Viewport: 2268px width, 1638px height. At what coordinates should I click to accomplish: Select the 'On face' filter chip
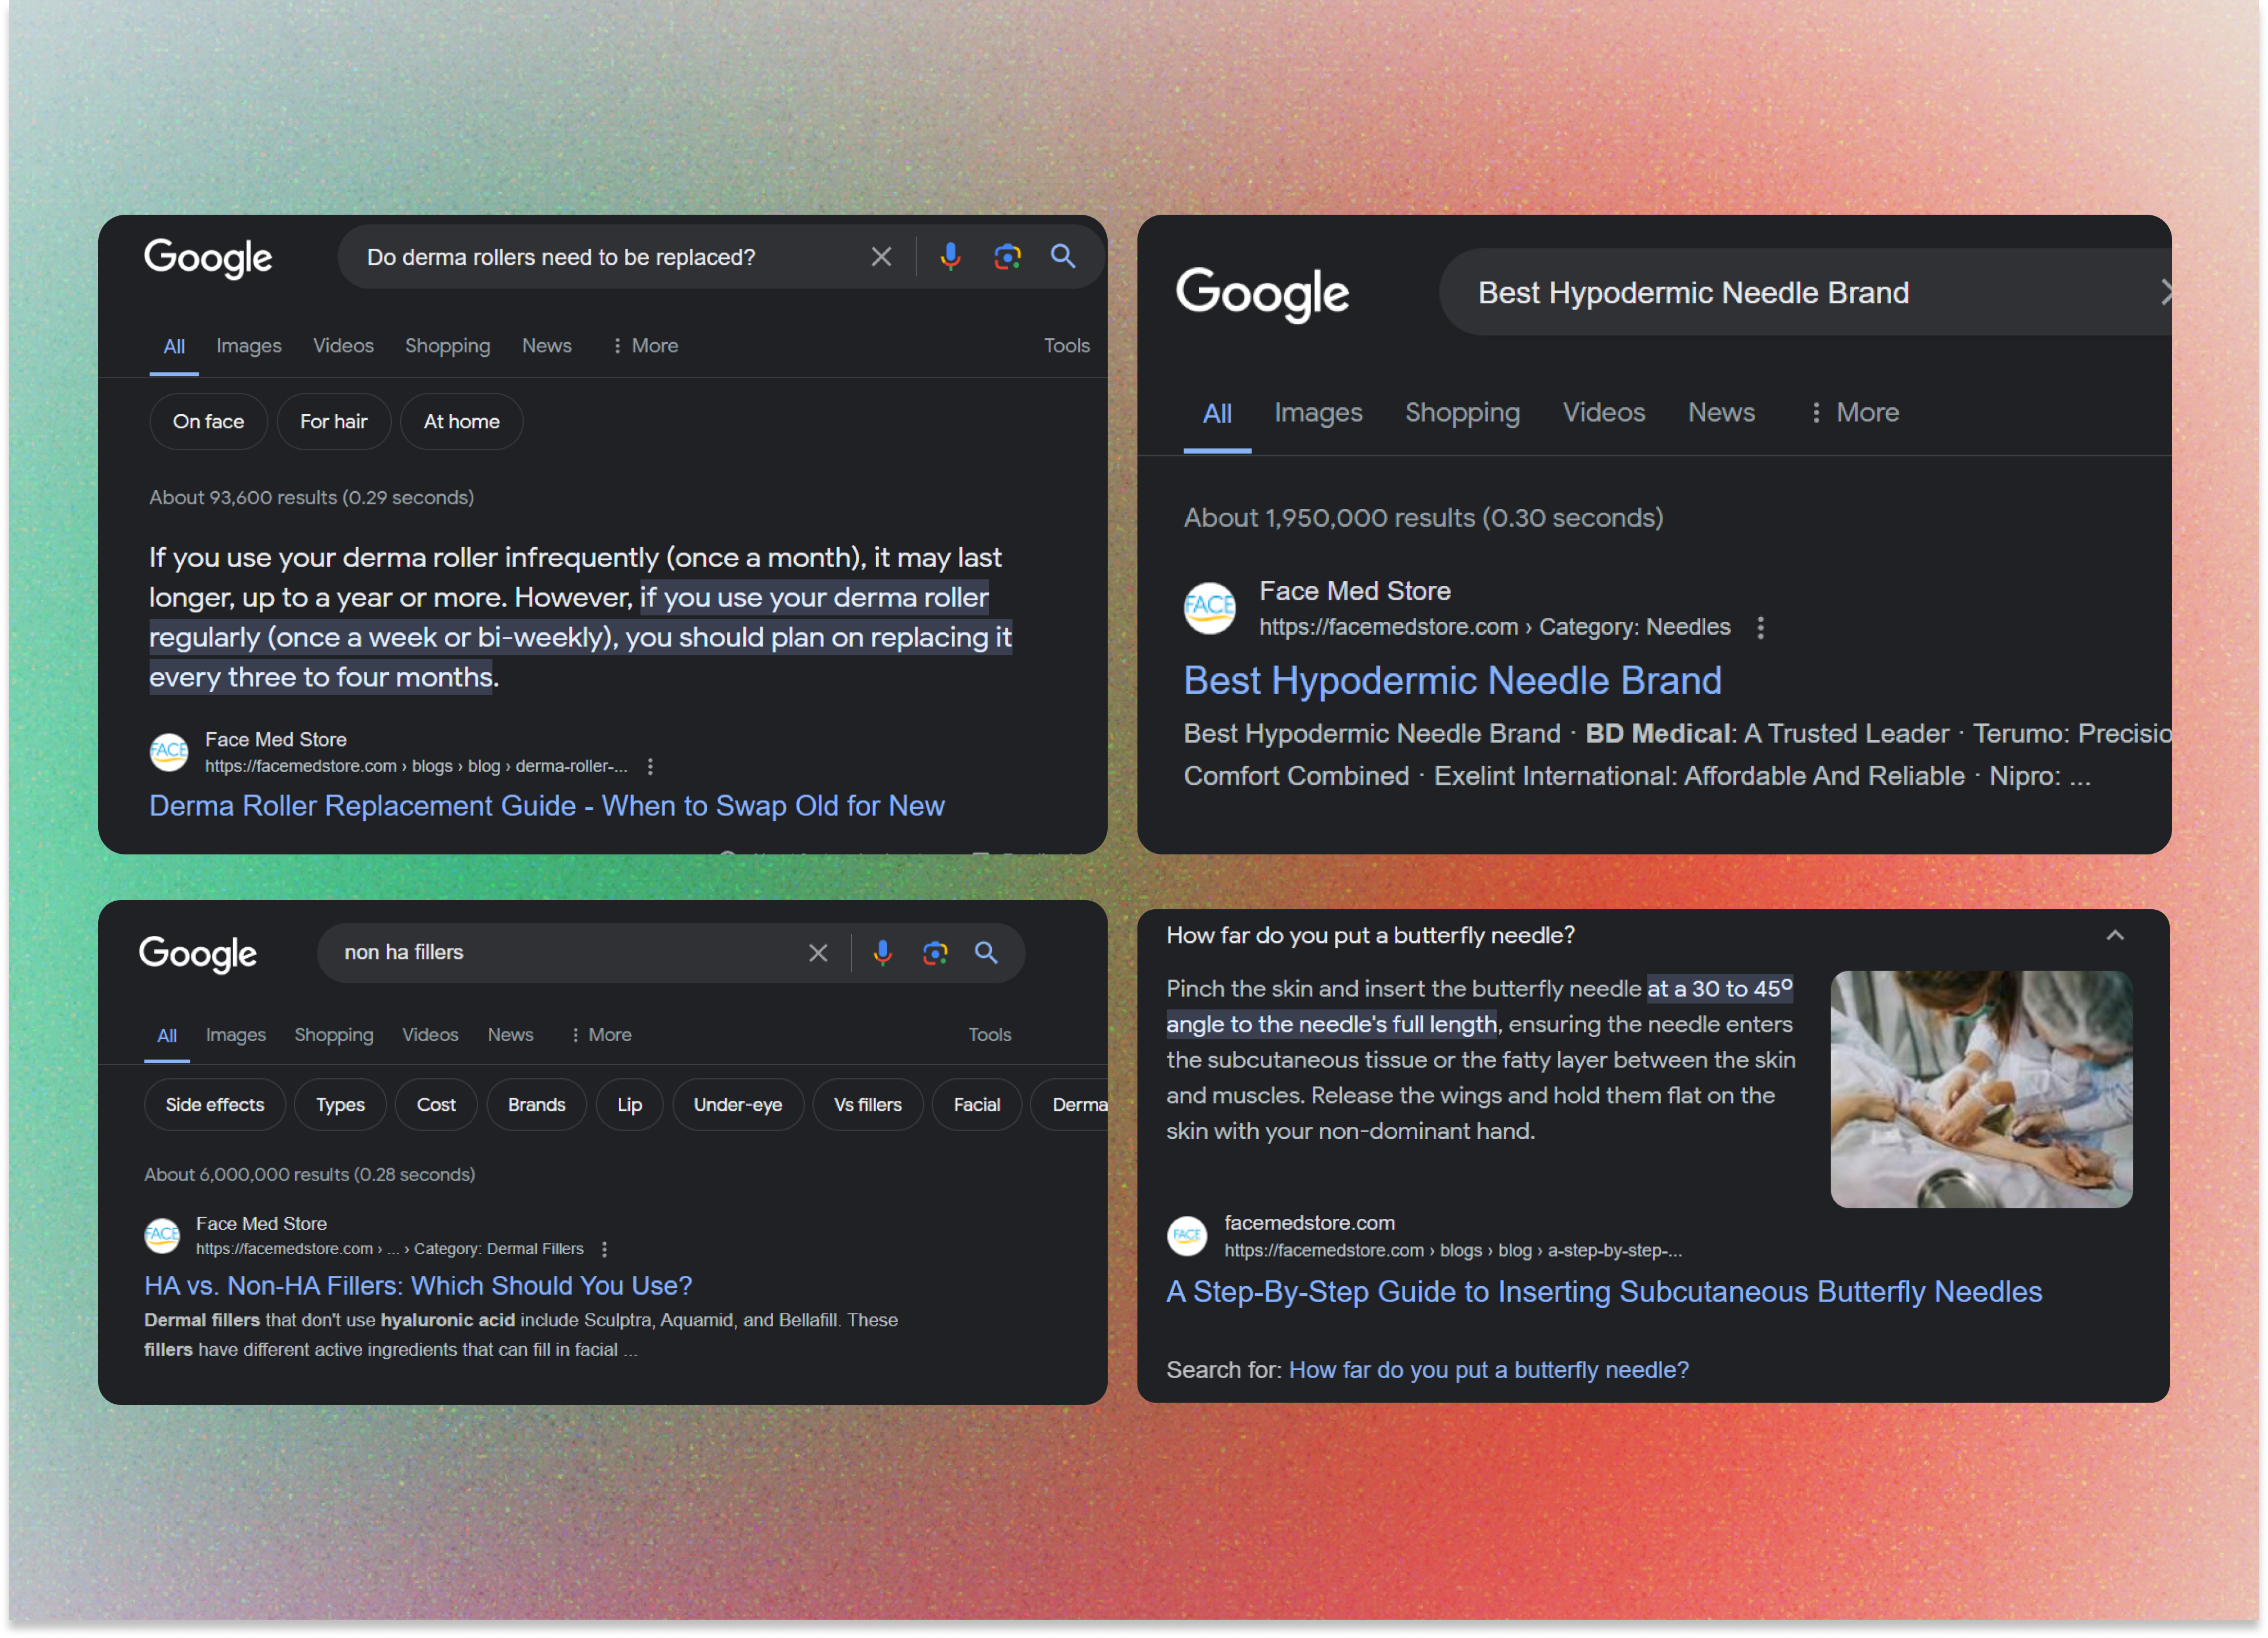click(208, 422)
